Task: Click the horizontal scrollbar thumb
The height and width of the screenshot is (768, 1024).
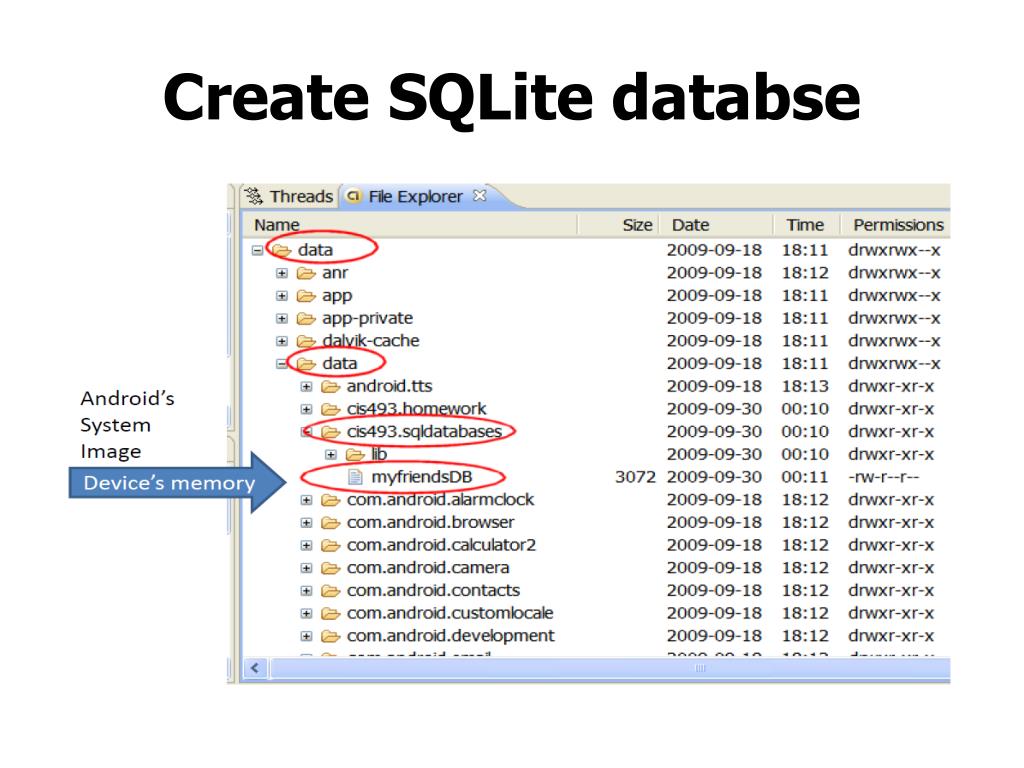Action: pyautogui.click(x=610, y=668)
